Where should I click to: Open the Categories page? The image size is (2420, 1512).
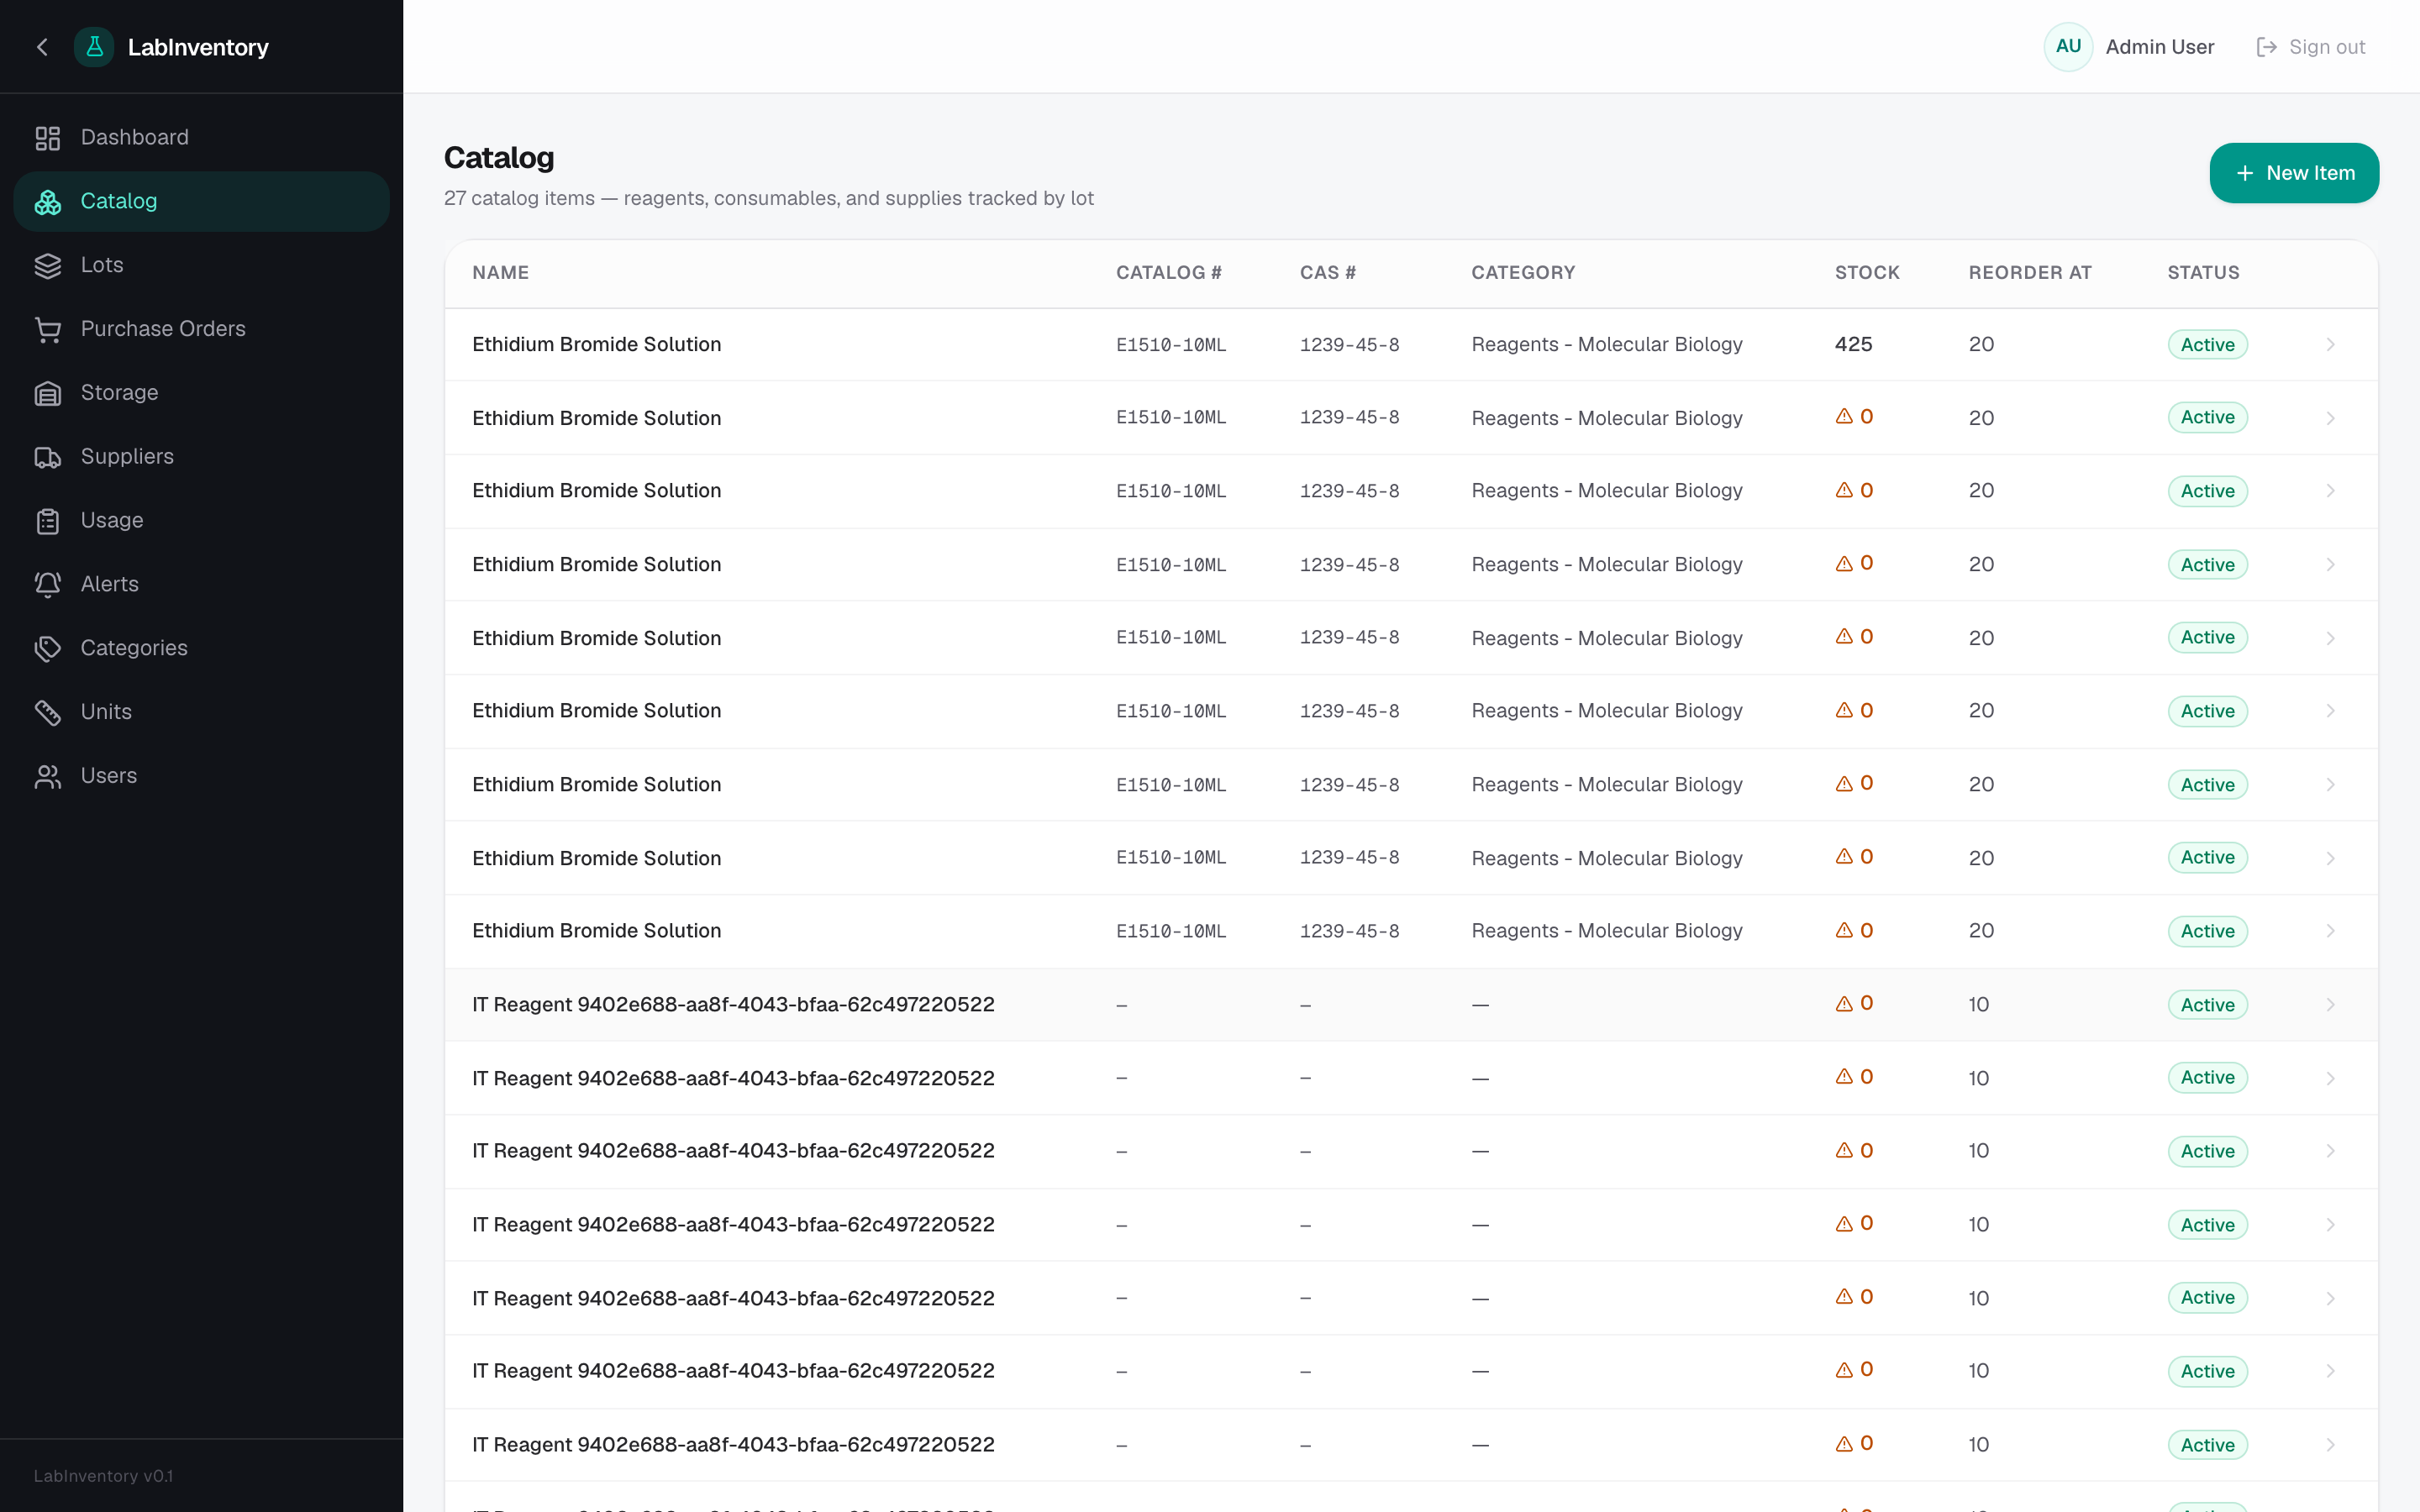pyautogui.click(x=201, y=648)
